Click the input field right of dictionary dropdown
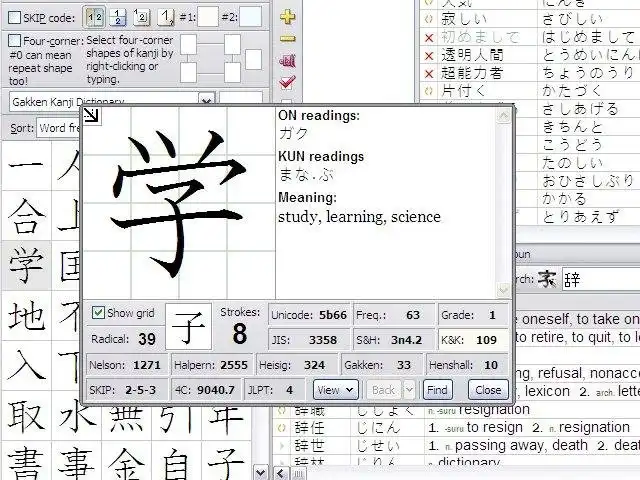The height and width of the screenshot is (480, 640). 241,98
